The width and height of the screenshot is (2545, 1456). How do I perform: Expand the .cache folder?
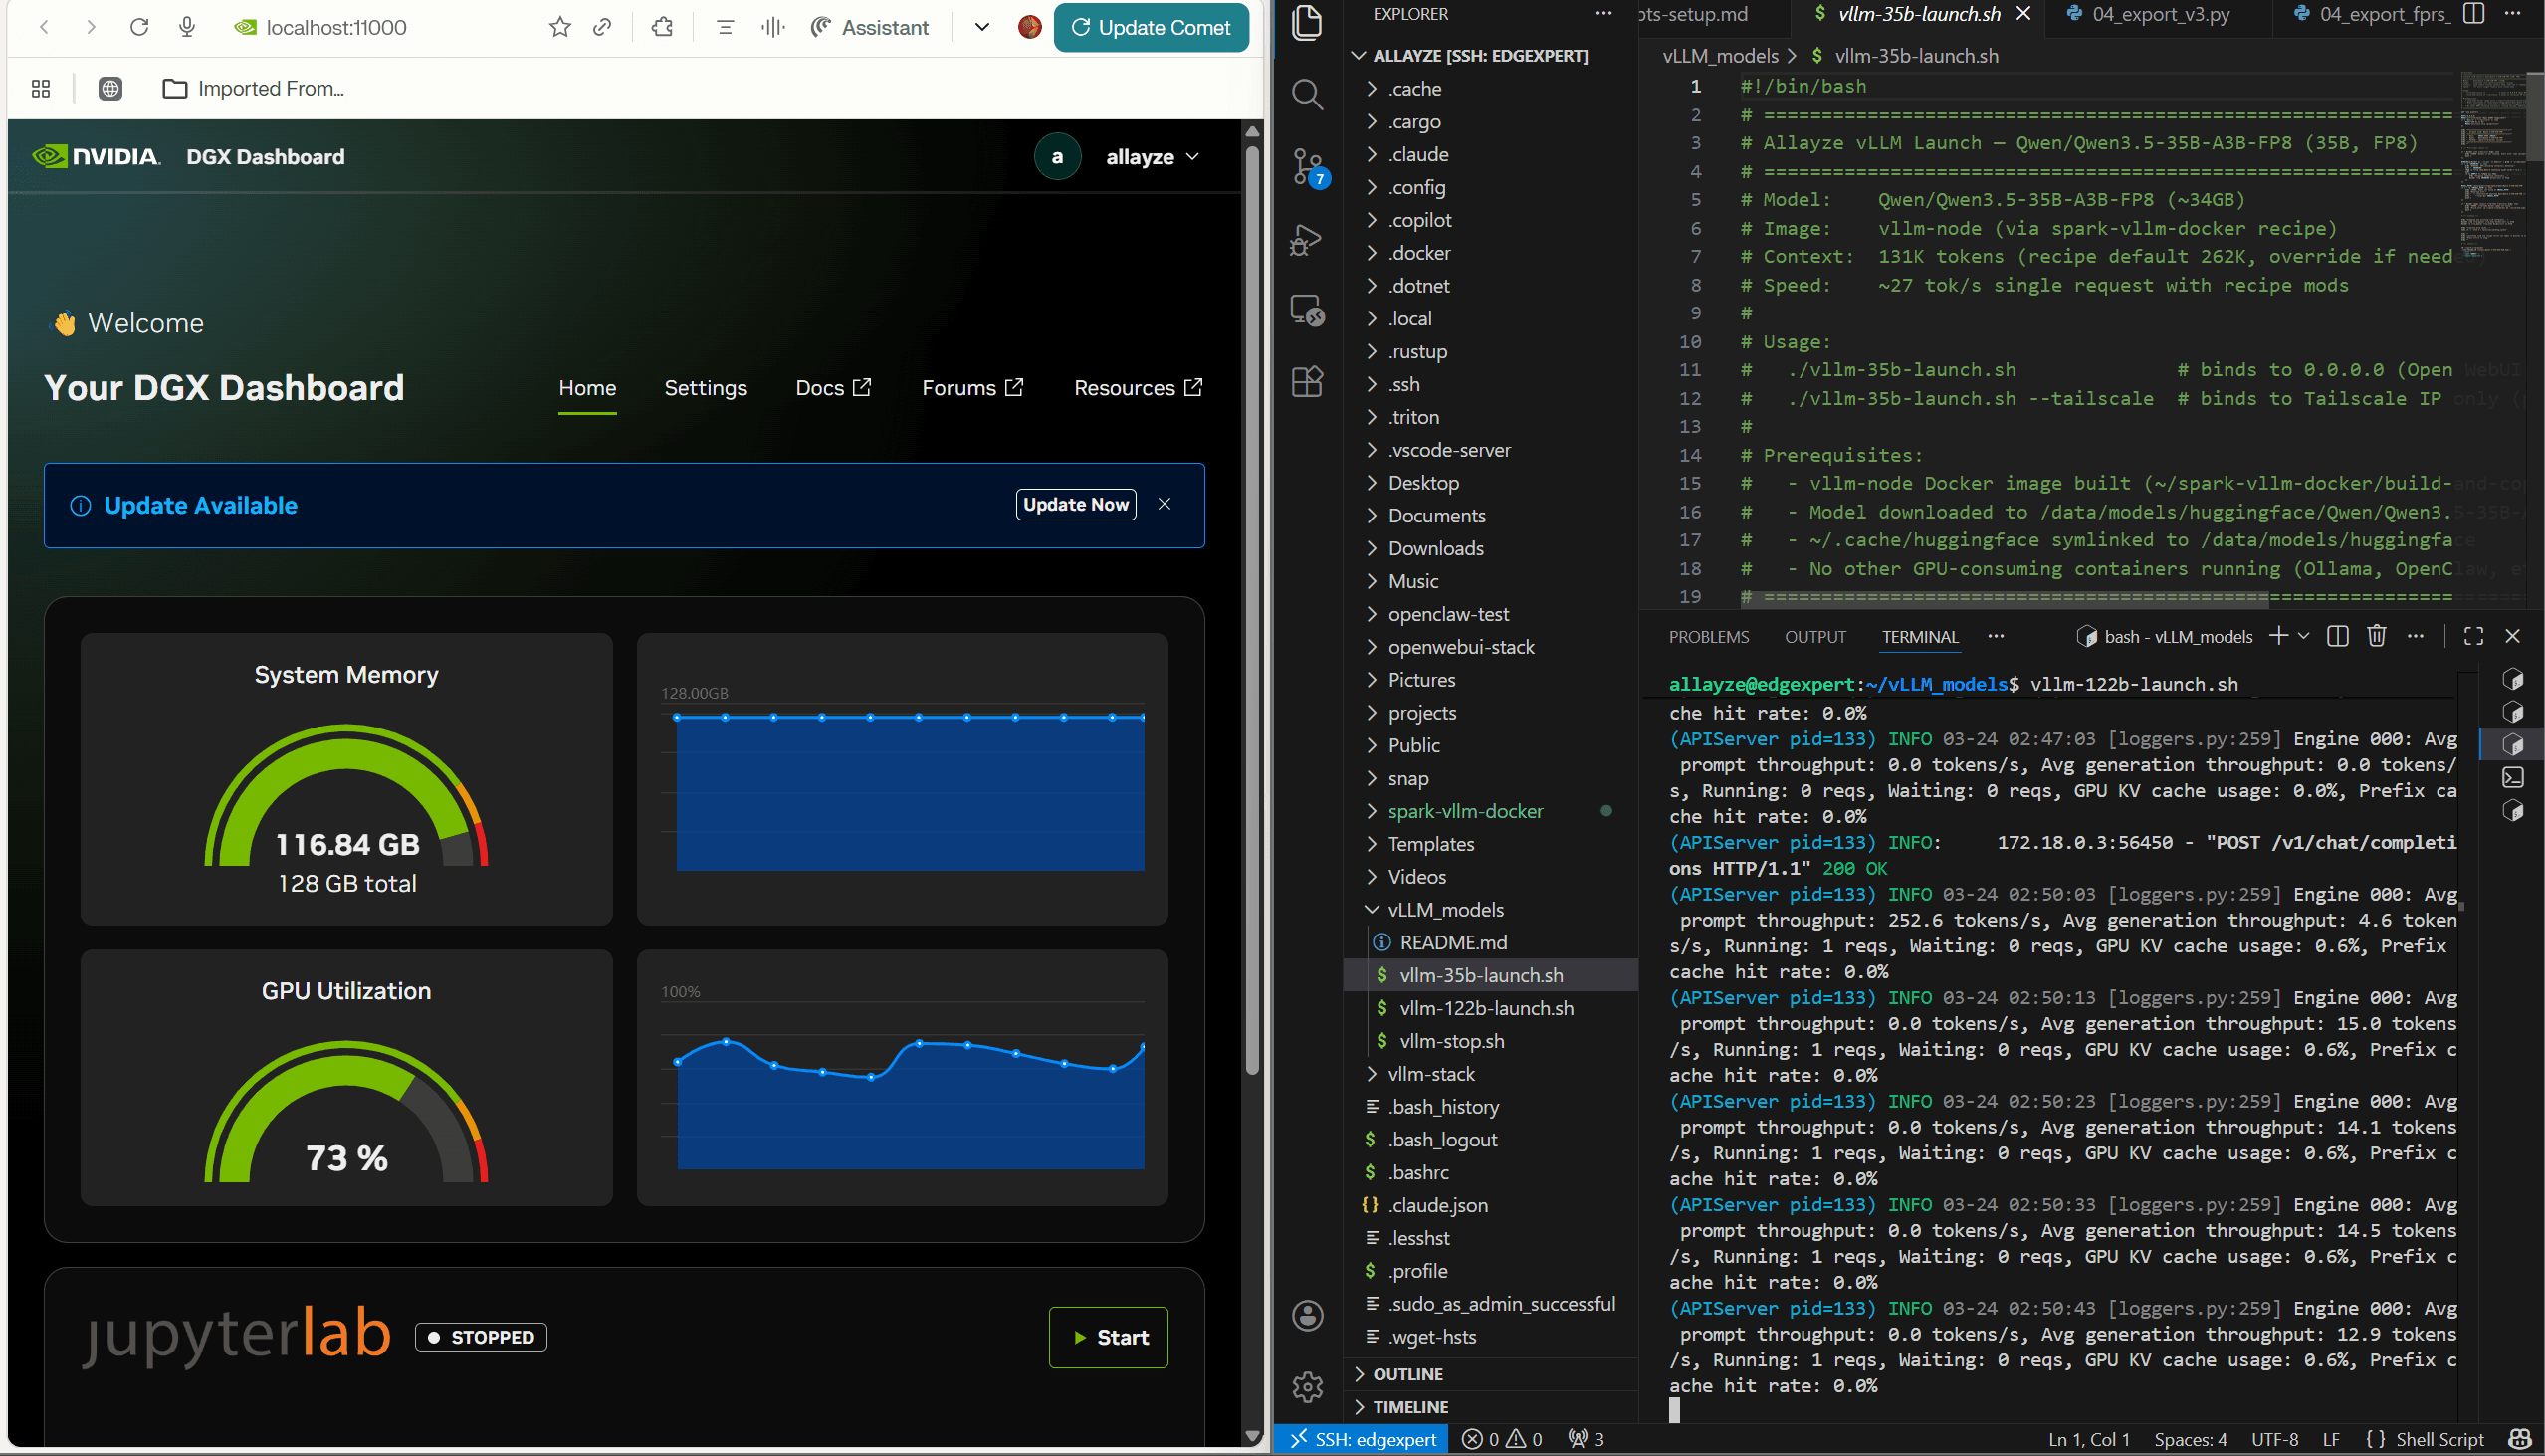coord(1490,89)
